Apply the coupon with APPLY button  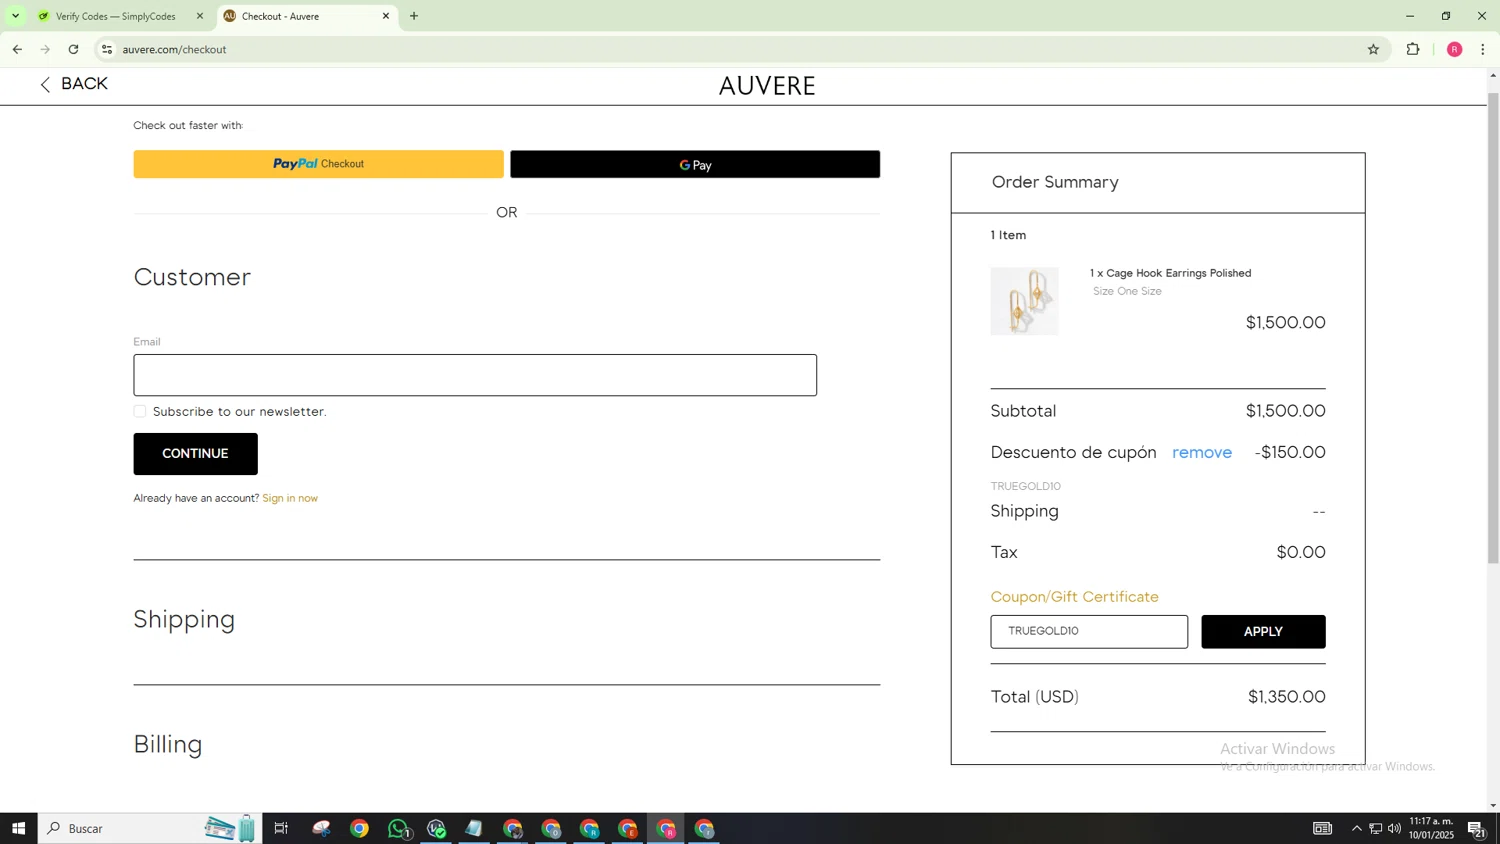(1263, 631)
